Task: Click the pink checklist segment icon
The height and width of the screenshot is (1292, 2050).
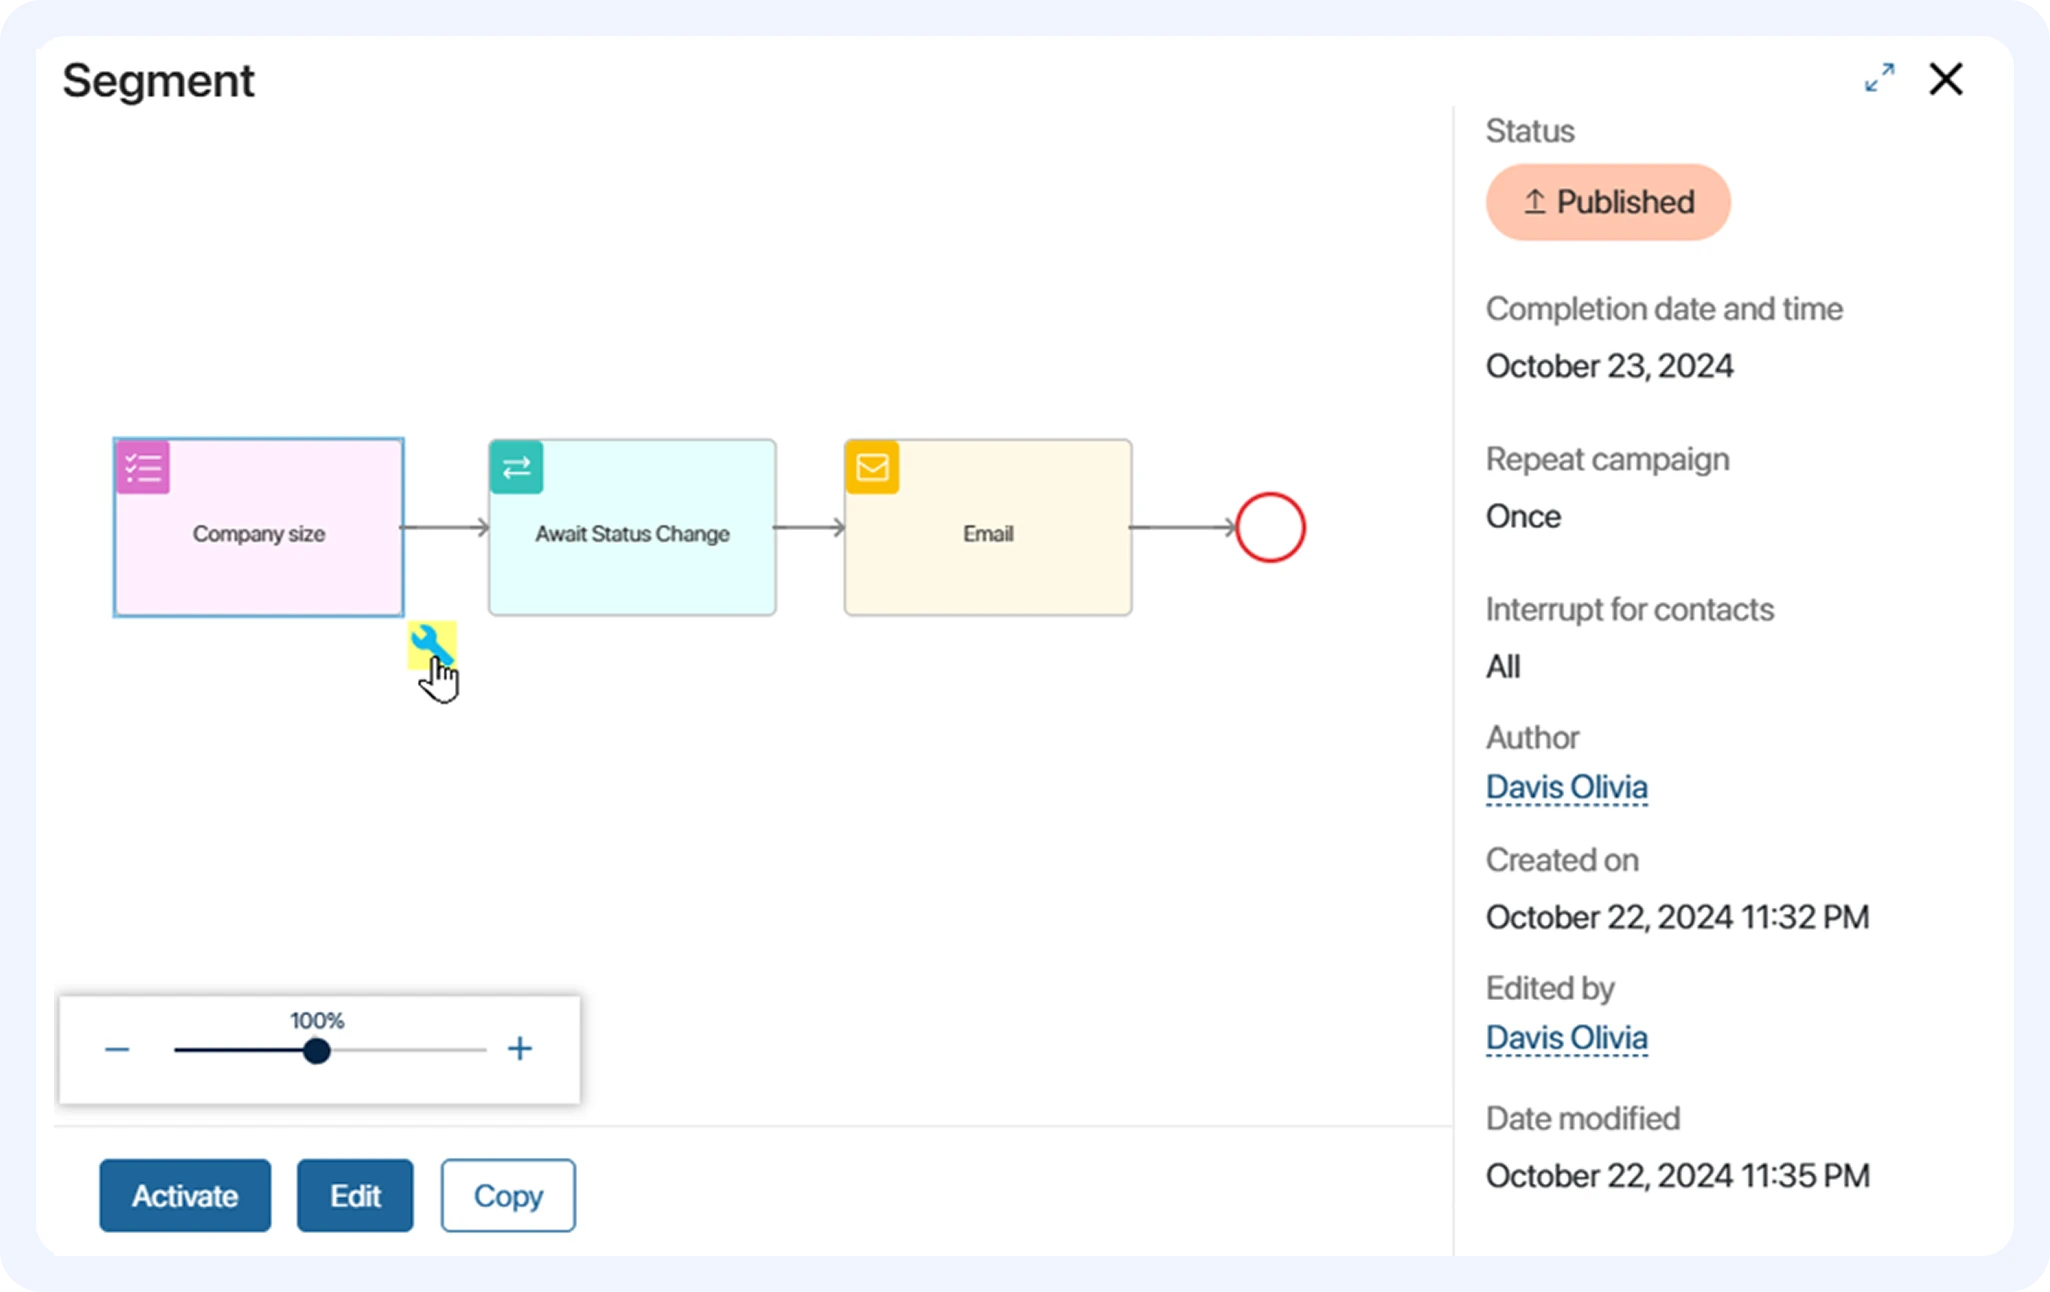Action: point(143,467)
